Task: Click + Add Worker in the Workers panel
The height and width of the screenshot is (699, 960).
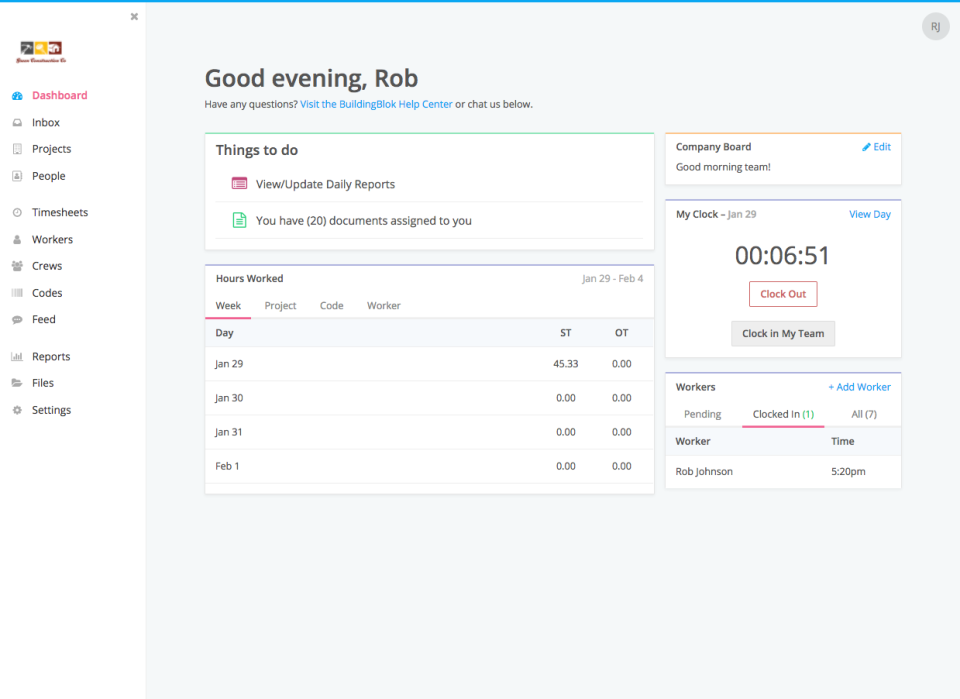Action: click(859, 386)
